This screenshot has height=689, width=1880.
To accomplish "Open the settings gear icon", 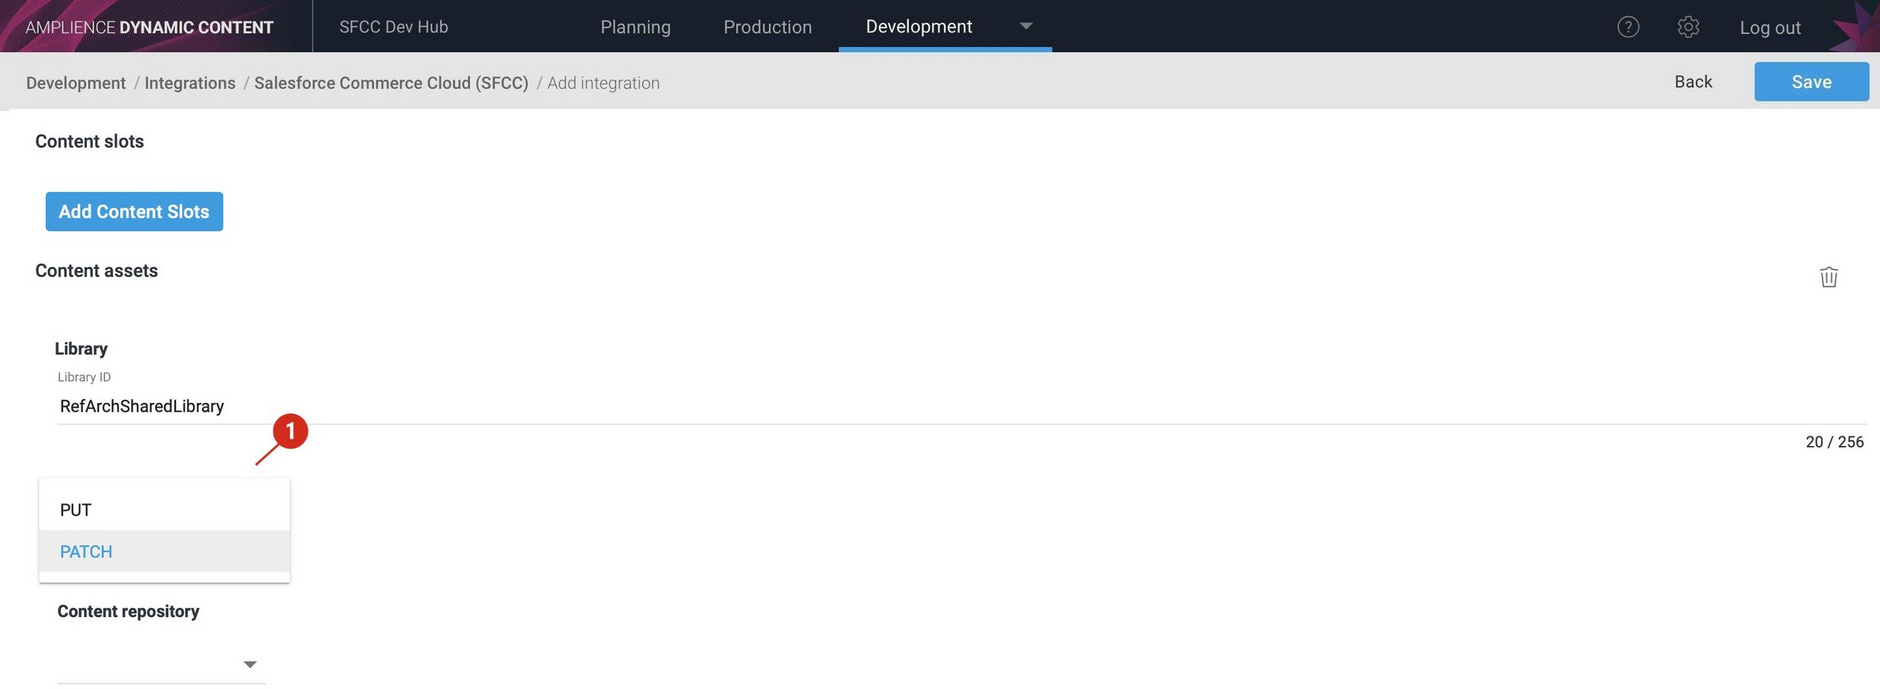I will [x=1688, y=27].
